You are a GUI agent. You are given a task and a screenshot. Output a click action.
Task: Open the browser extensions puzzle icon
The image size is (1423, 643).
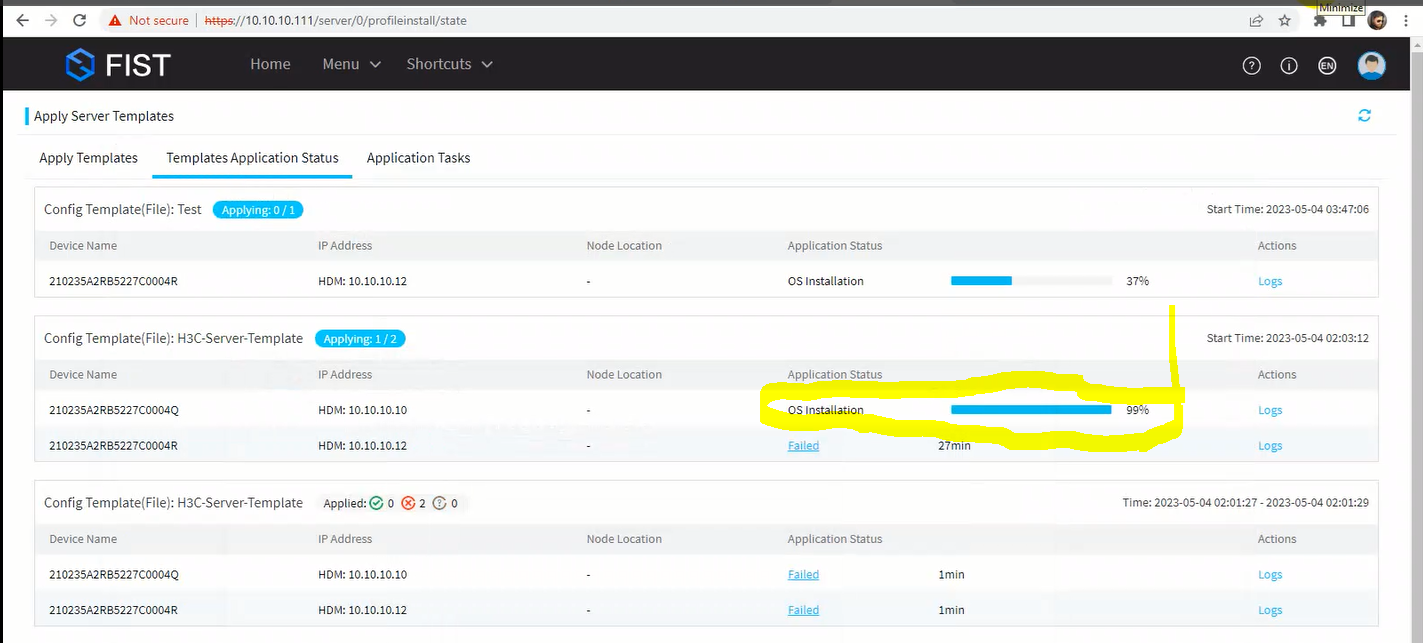pyautogui.click(x=1321, y=20)
